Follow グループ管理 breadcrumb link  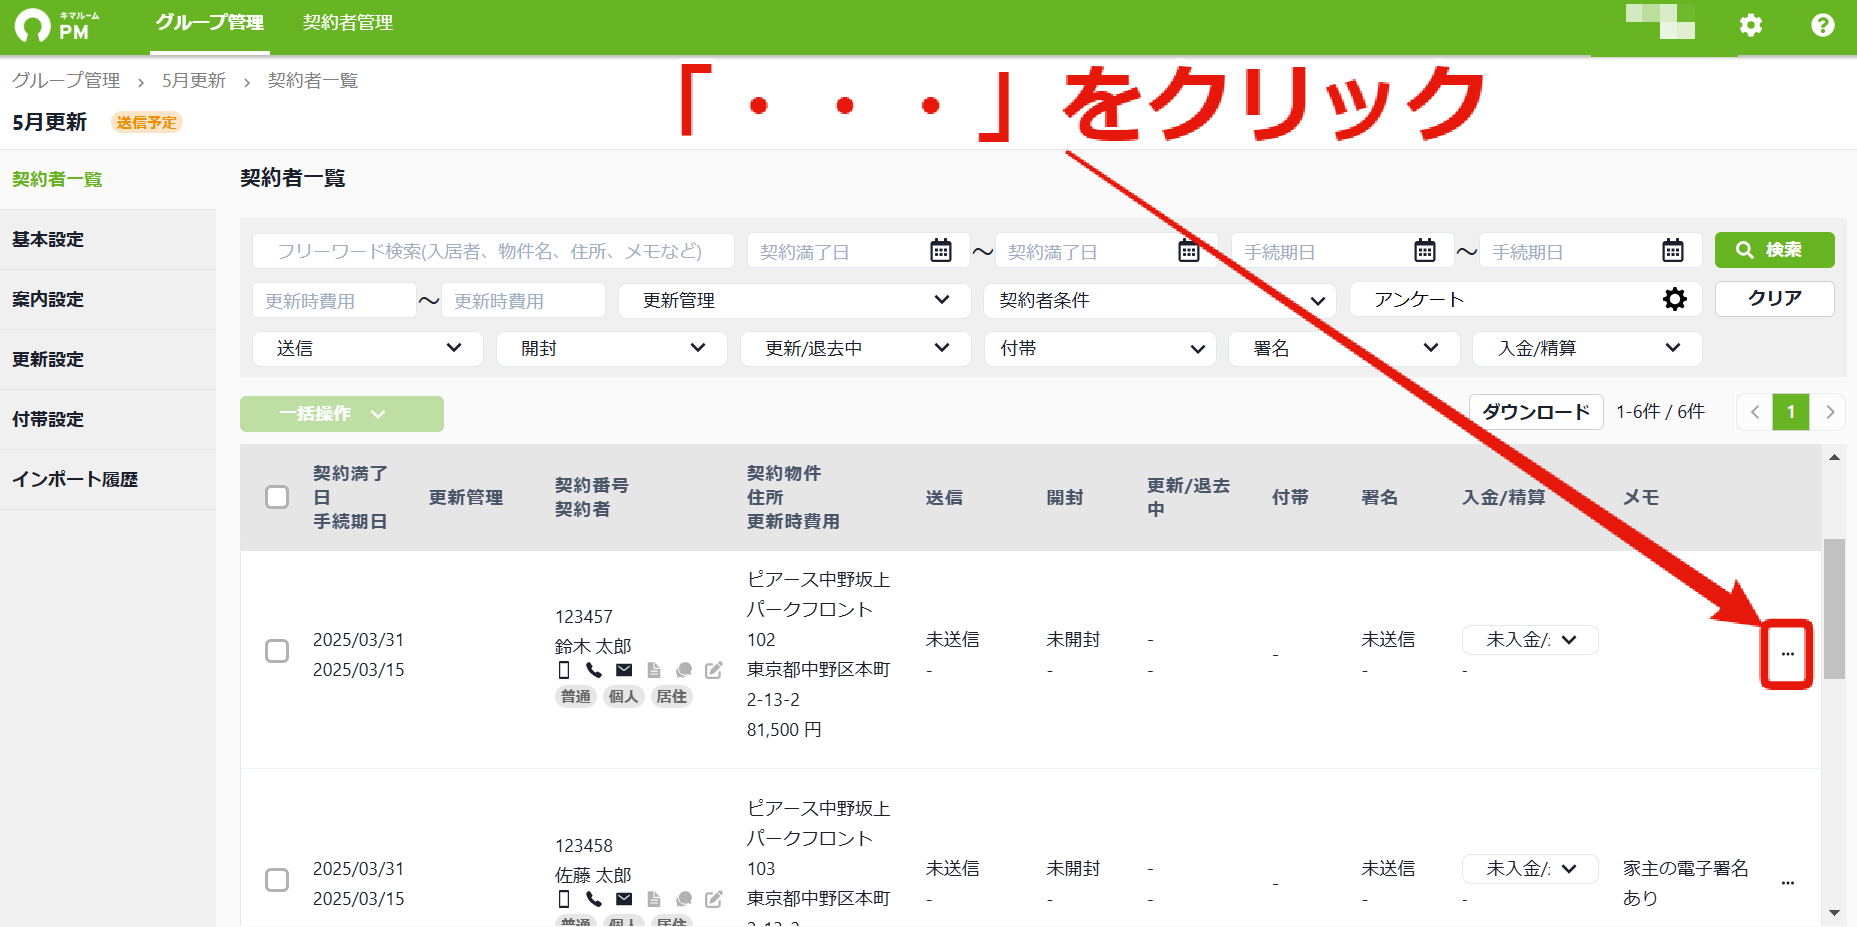66,81
